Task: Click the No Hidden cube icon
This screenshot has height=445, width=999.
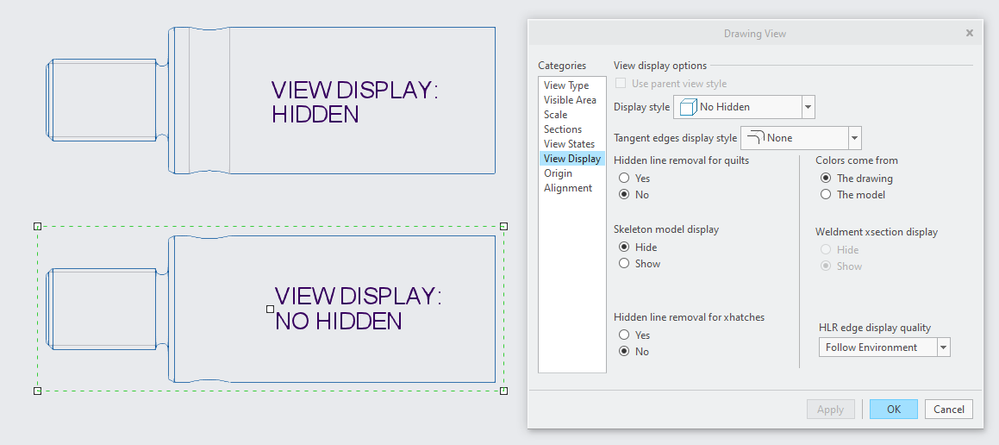Action: tap(688, 107)
